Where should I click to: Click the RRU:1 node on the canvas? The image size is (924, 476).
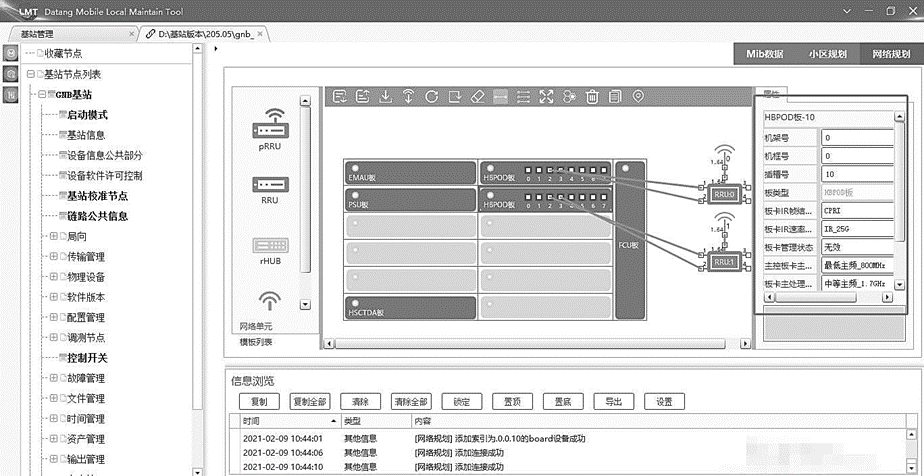[723, 262]
